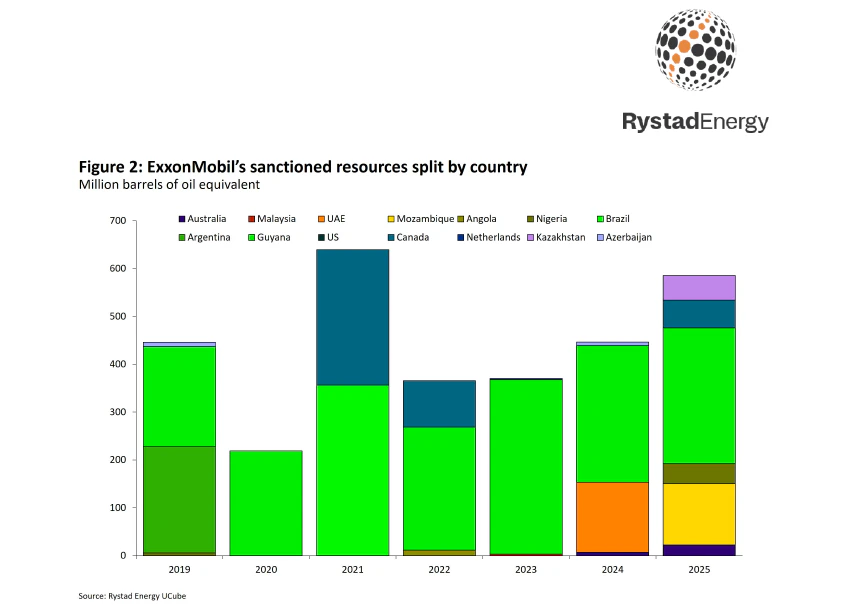Select the "Nigeria" legend label
The image size is (865, 606).
coord(552,219)
